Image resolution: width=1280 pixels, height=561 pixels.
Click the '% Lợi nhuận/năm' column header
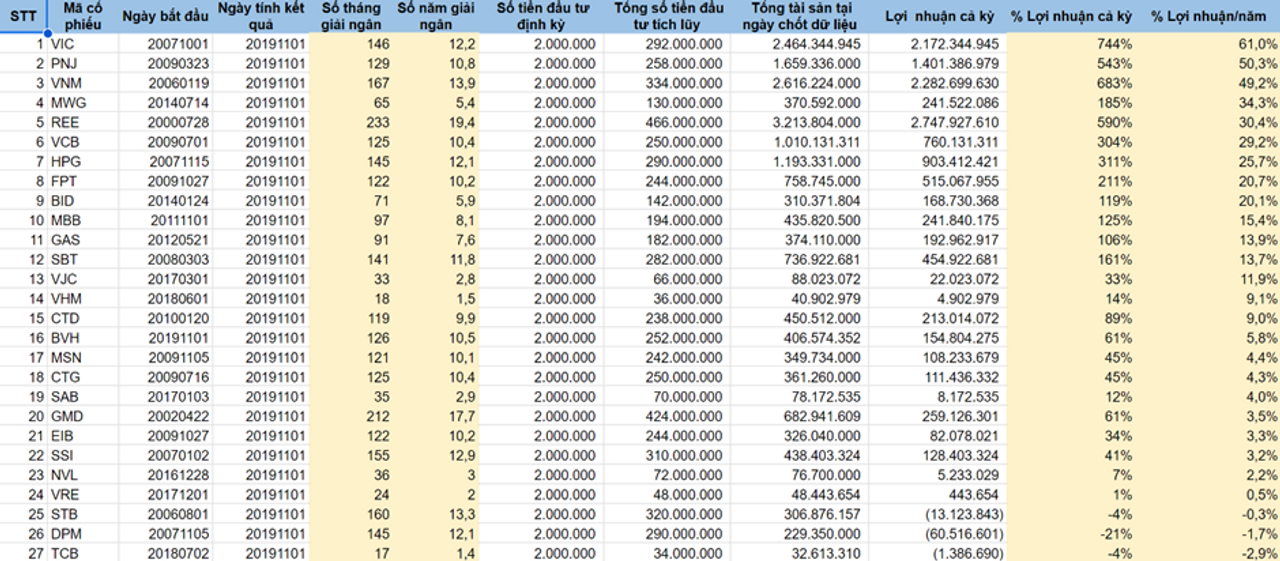click(x=1213, y=16)
